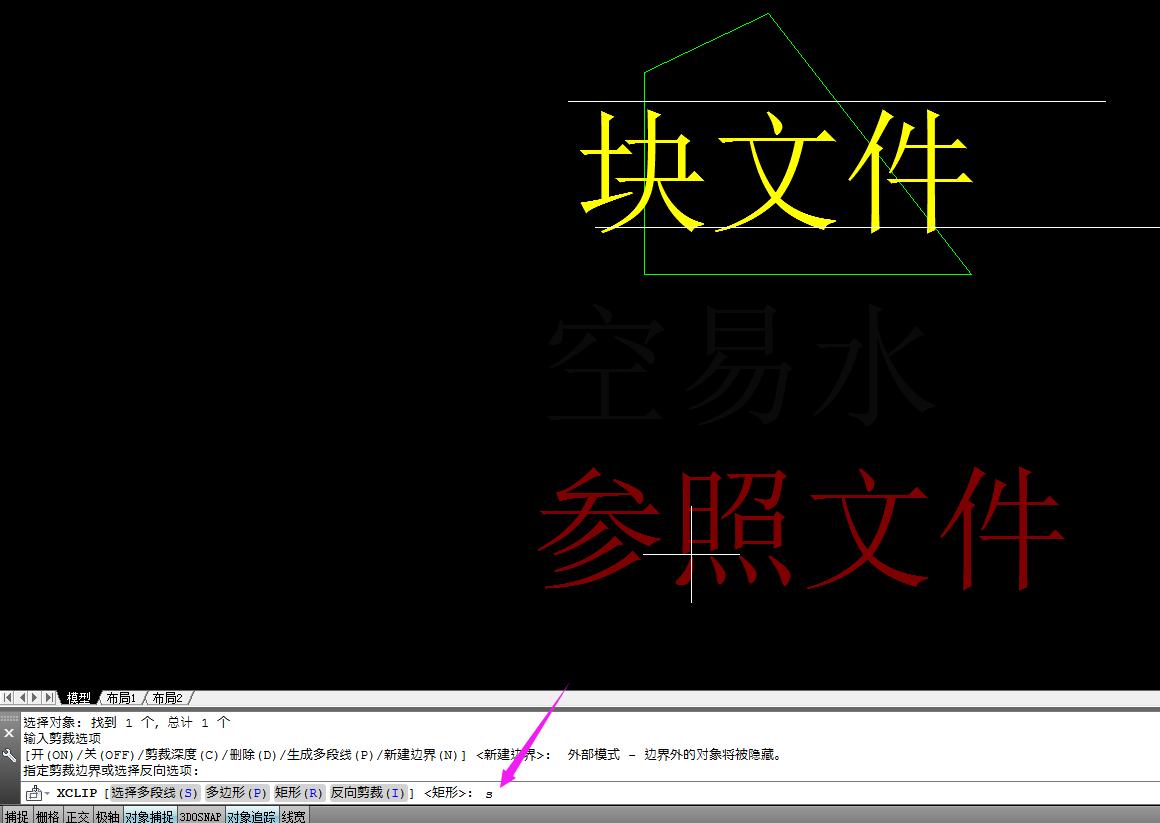The image size is (1160, 823).
Task: Select the yellow 块文件 text block
Action: 775,170
